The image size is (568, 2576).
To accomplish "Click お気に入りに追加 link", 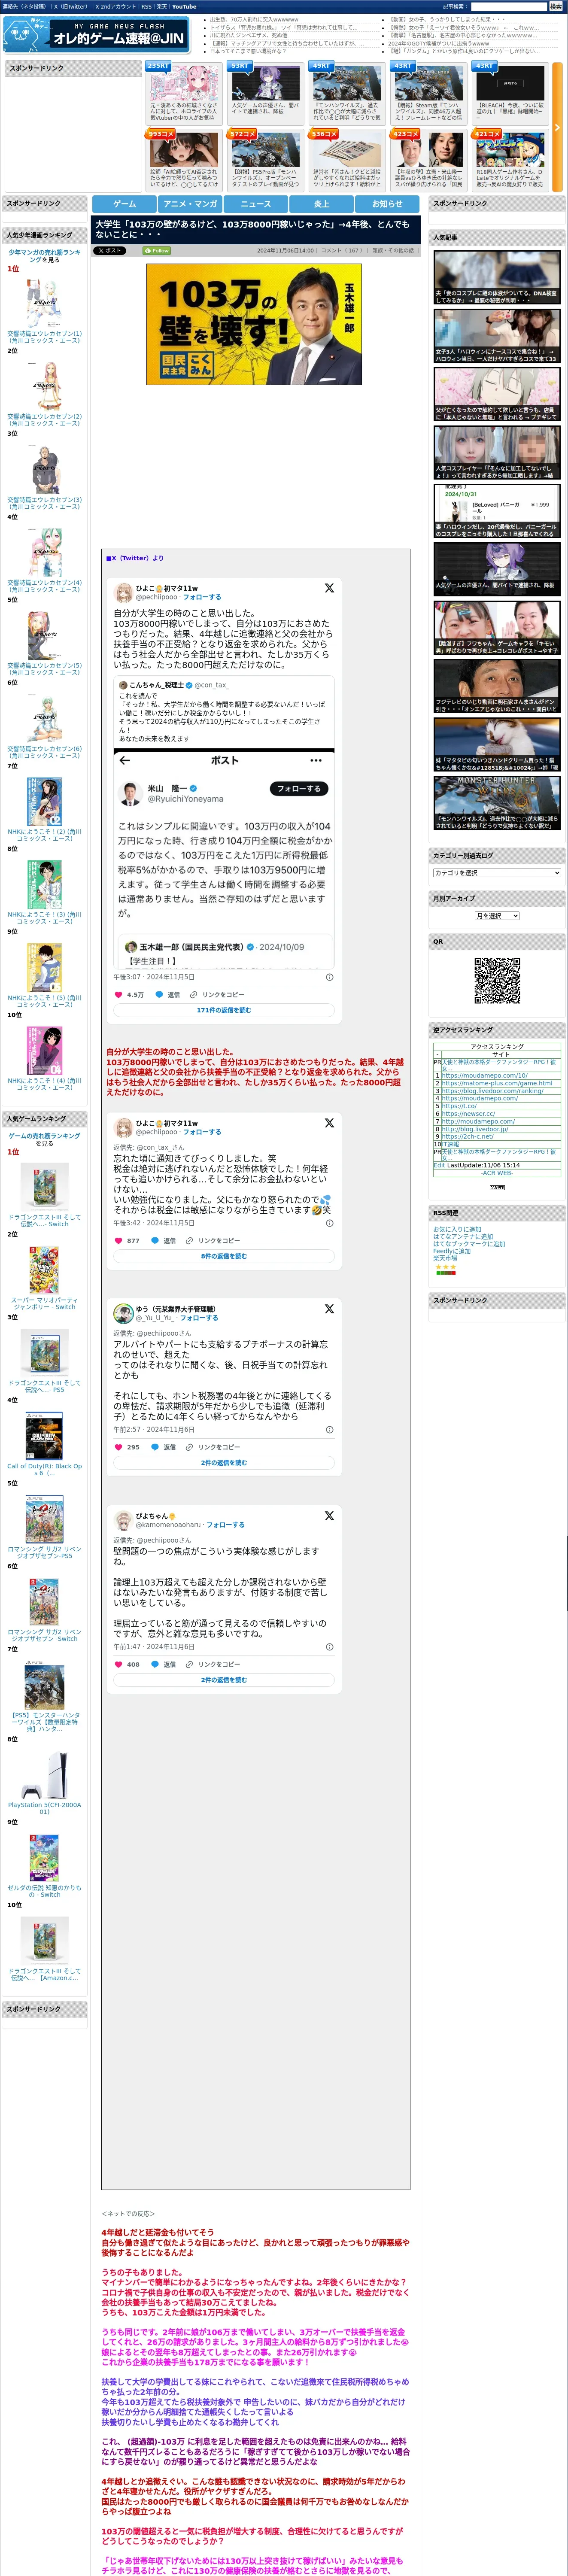I will click(457, 1229).
